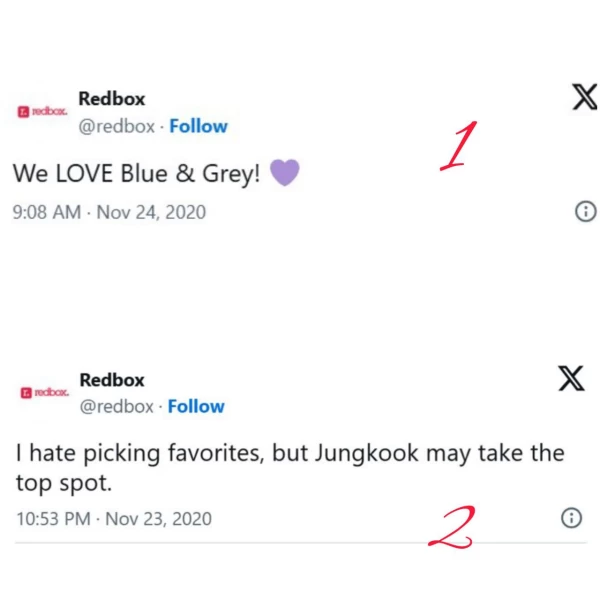Click the X logo on the second tweet

point(571,378)
